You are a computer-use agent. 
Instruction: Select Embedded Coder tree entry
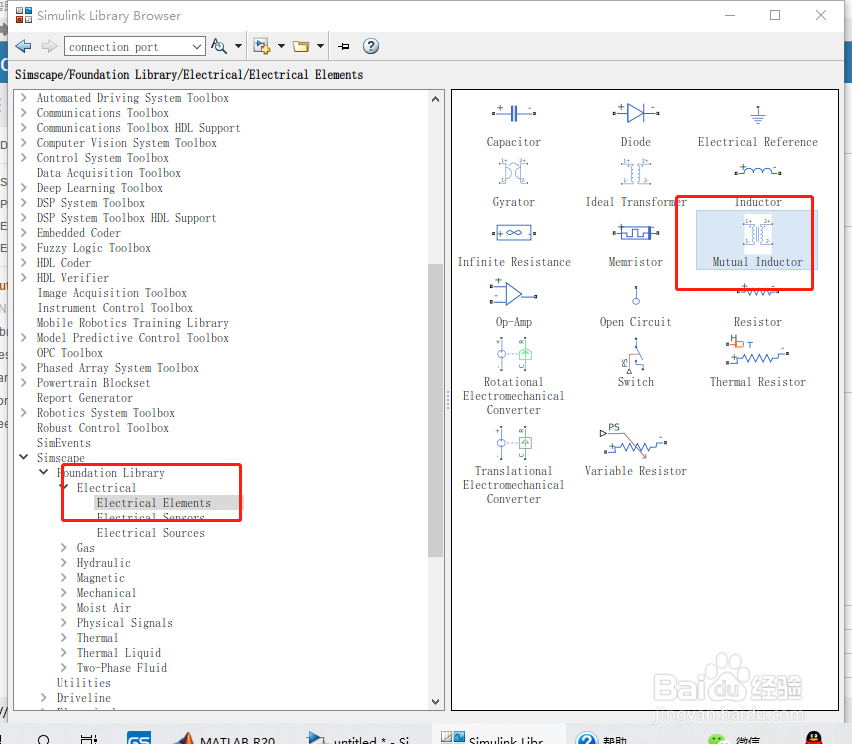point(79,233)
